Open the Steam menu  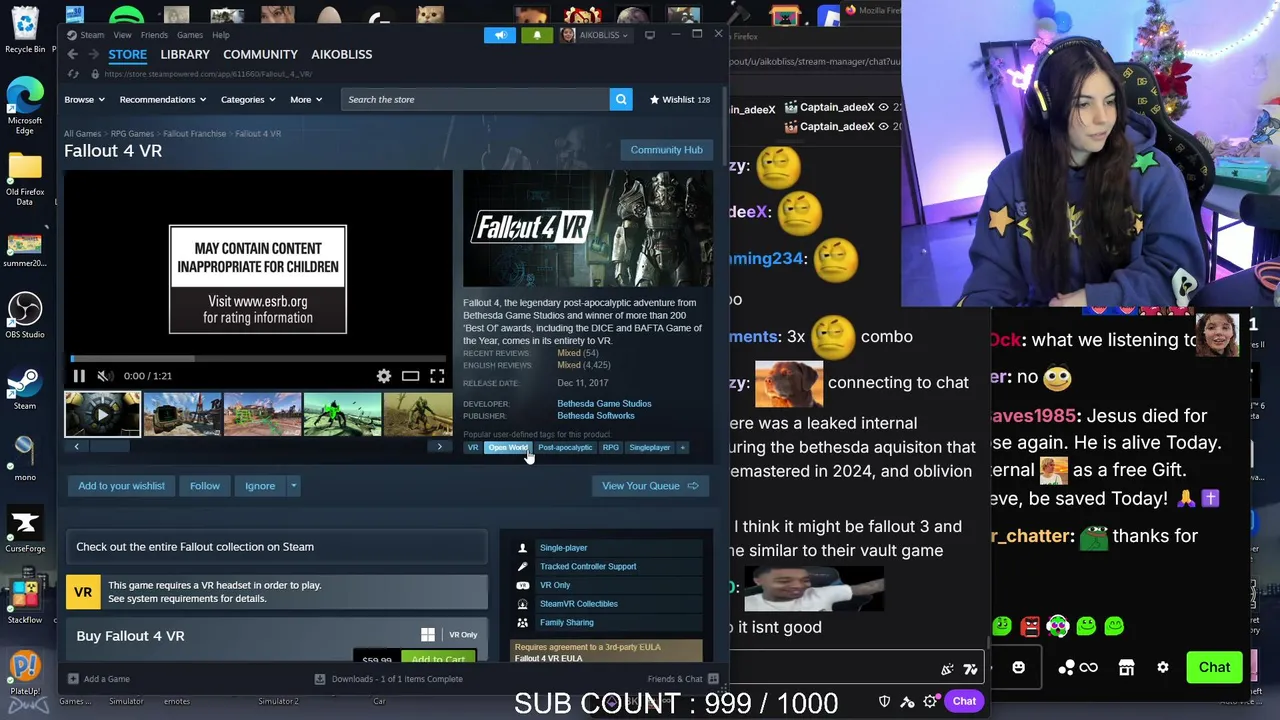[x=92, y=35]
